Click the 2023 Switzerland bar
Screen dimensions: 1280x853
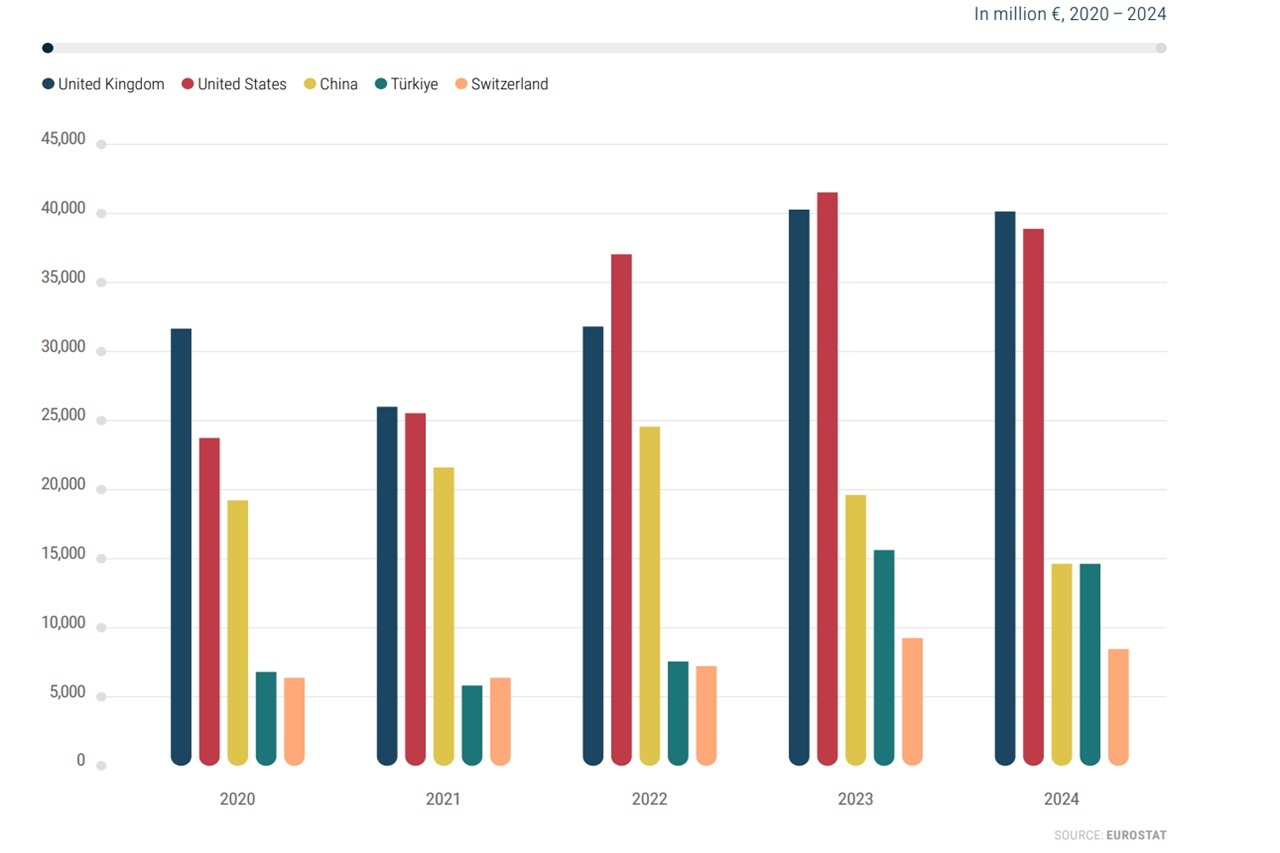pyautogui.click(x=912, y=702)
